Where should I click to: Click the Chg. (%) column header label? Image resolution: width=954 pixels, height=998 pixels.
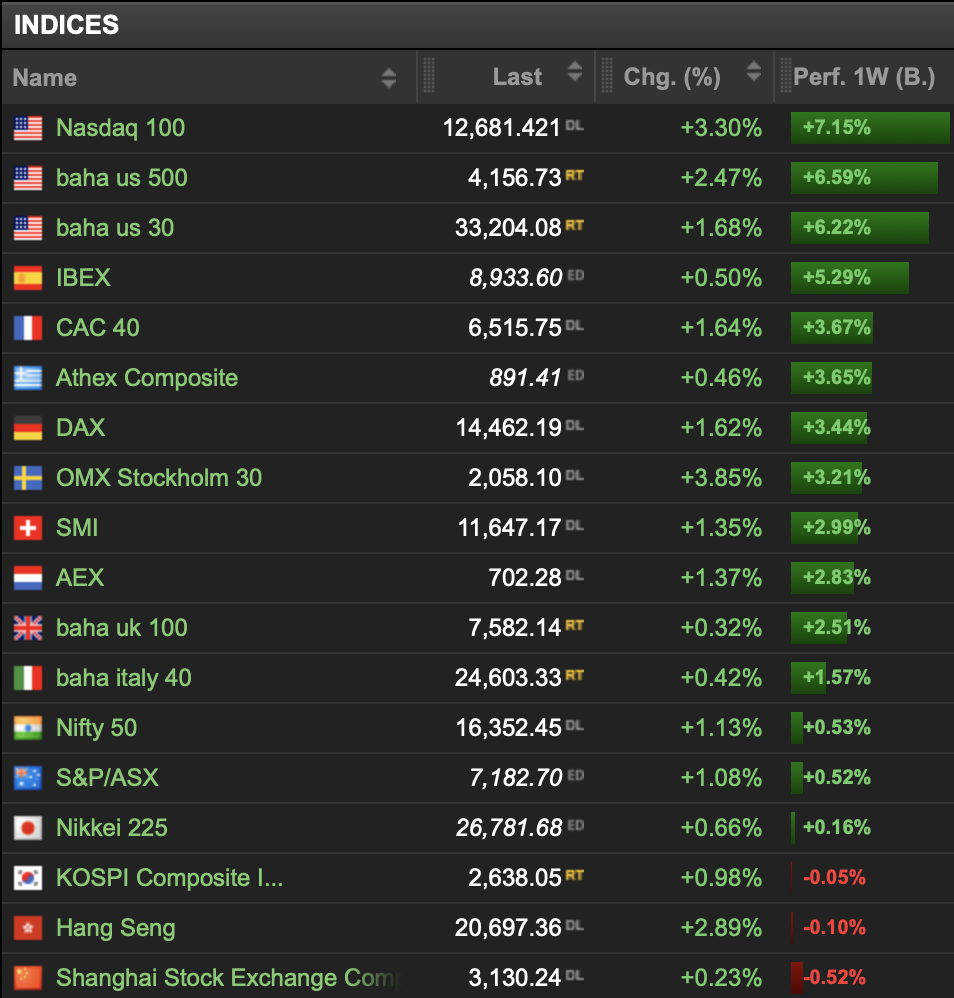[672, 77]
